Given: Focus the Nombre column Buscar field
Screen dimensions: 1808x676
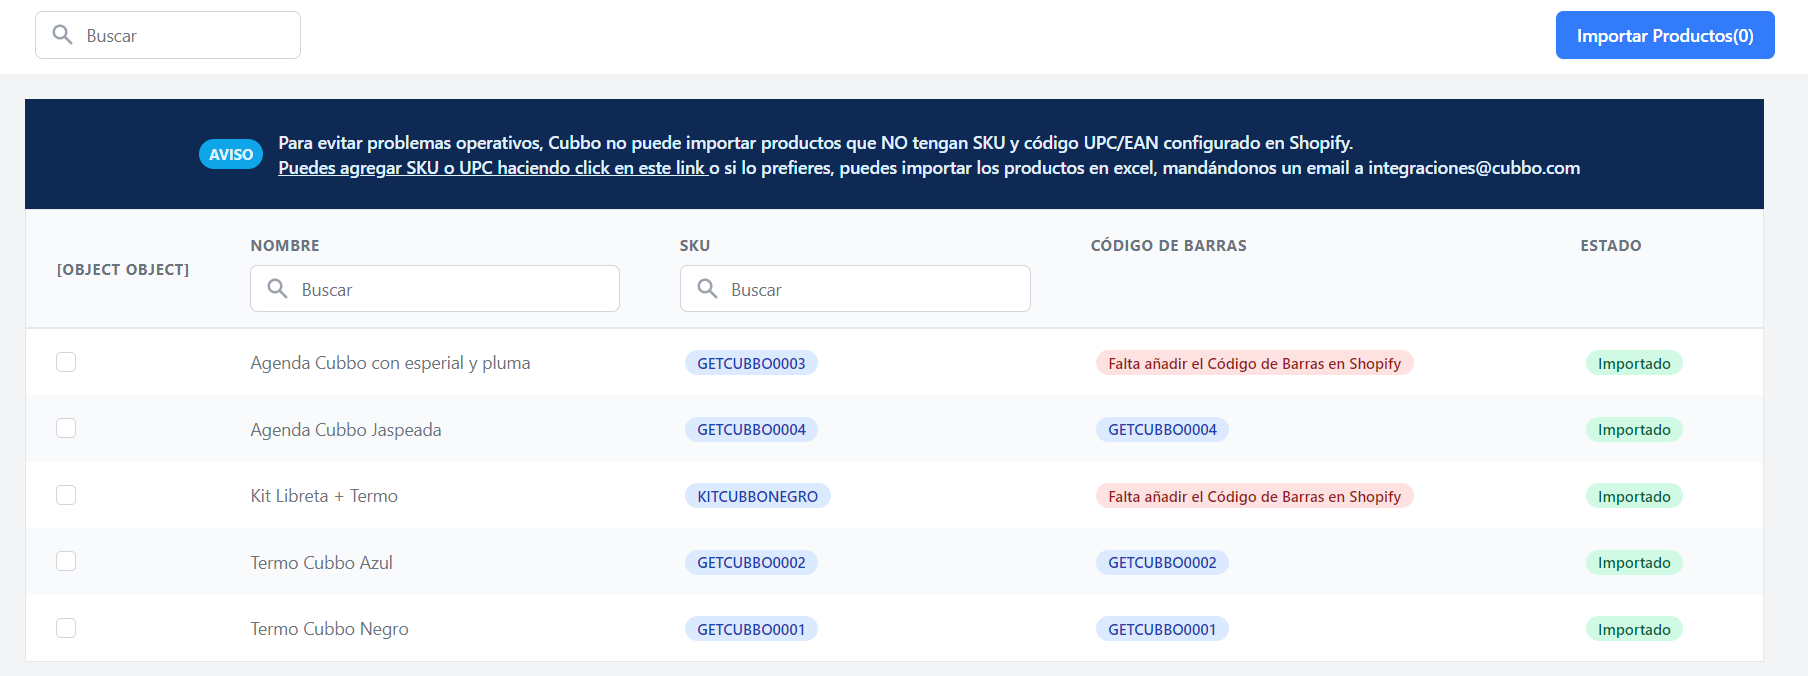Looking at the screenshot, I should 435,289.
